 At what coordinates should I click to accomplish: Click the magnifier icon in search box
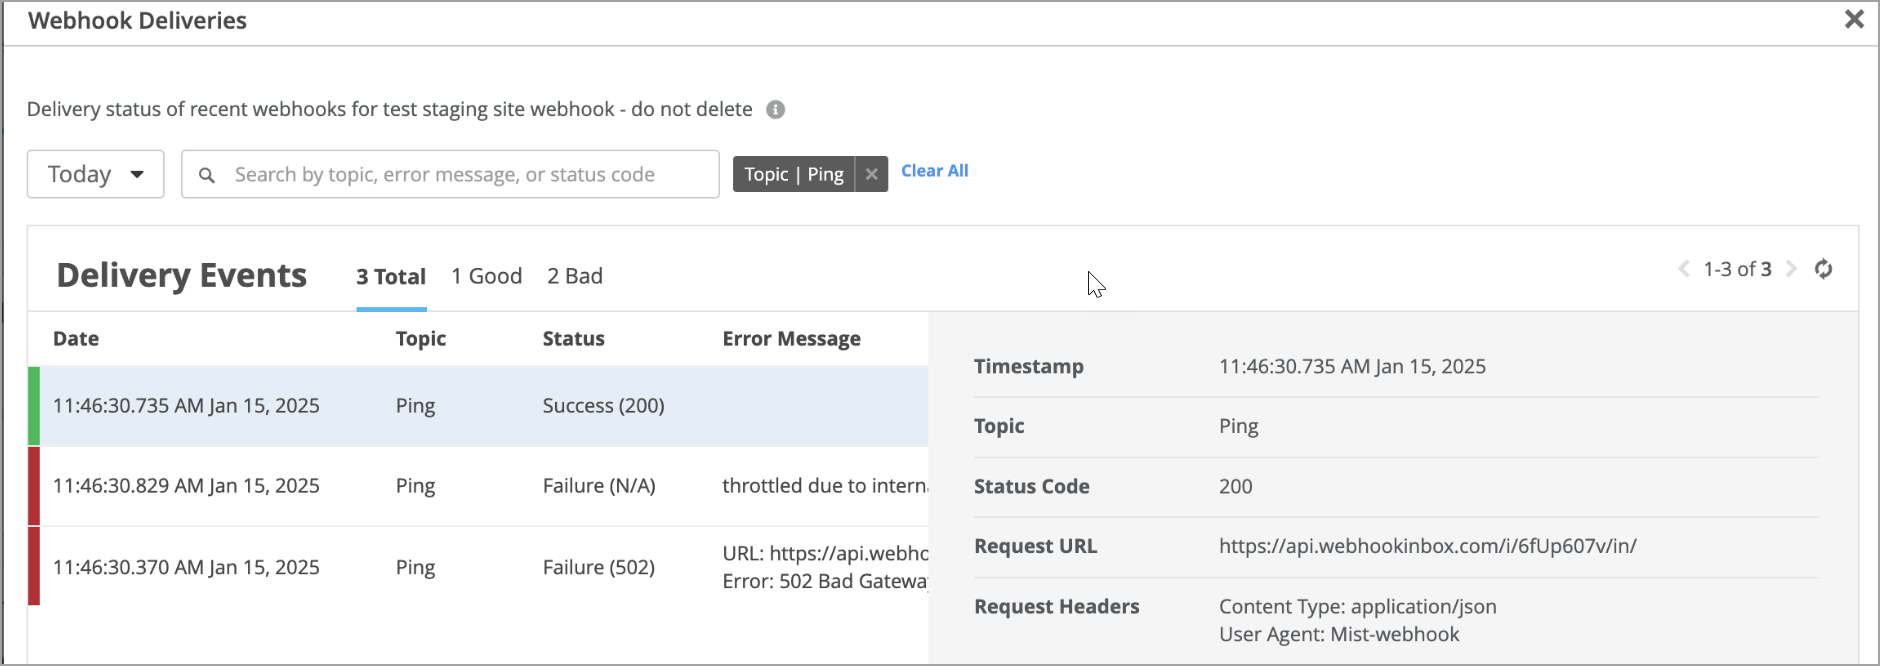point(207,175)
